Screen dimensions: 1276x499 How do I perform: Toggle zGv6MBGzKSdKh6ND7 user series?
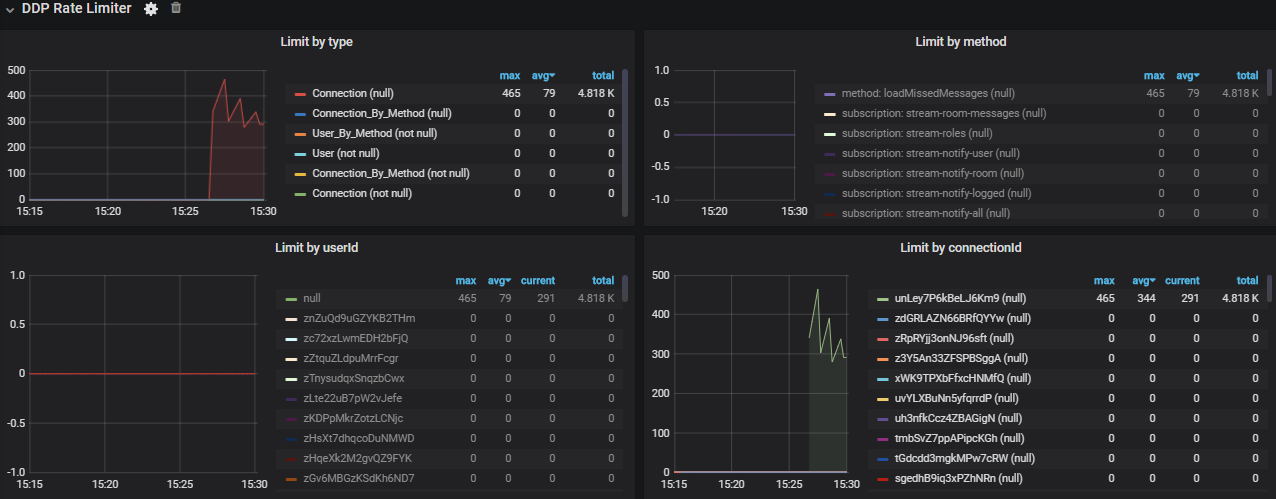(358, 478)
